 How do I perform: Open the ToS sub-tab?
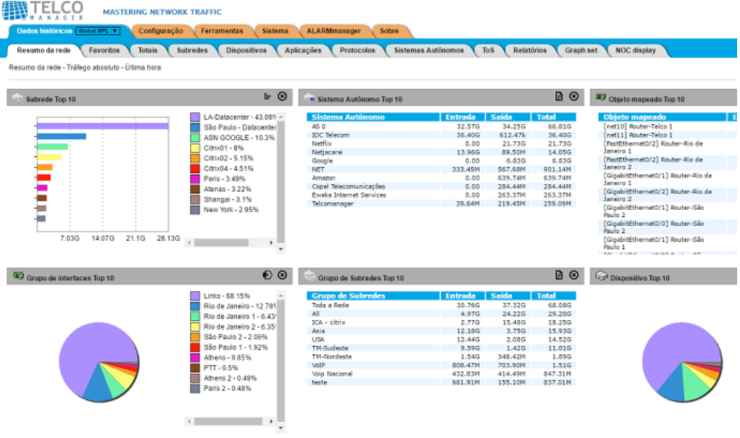(488, 51)
